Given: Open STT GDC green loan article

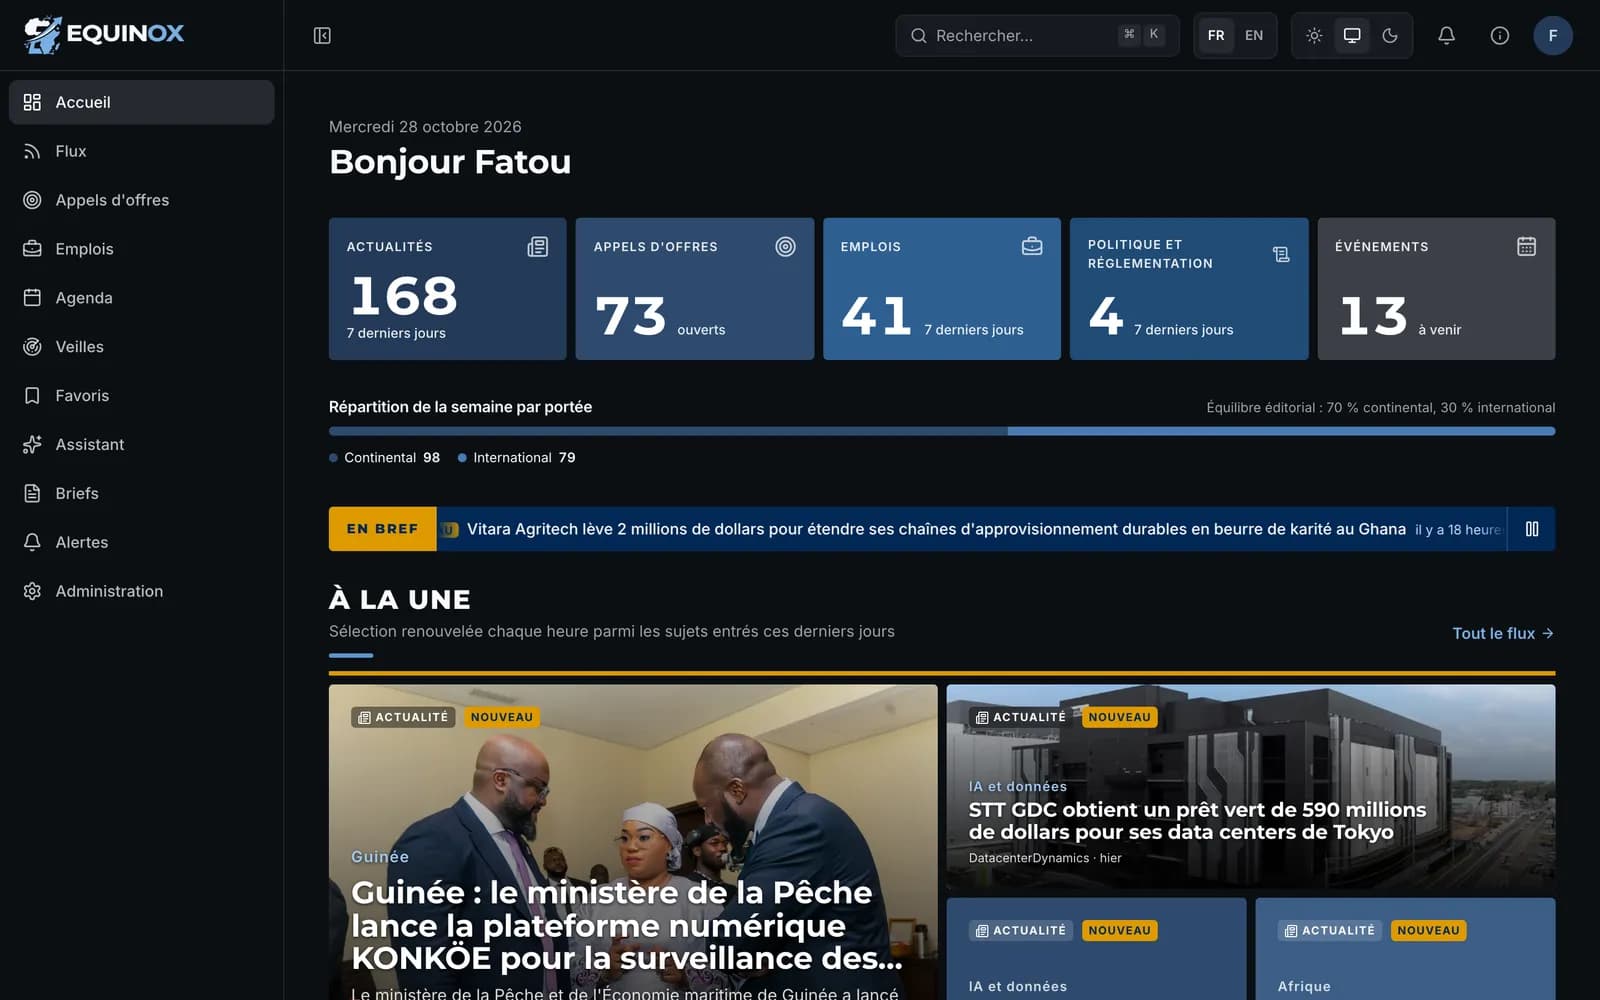Looking at the screenshot, I should (1251, 787).
